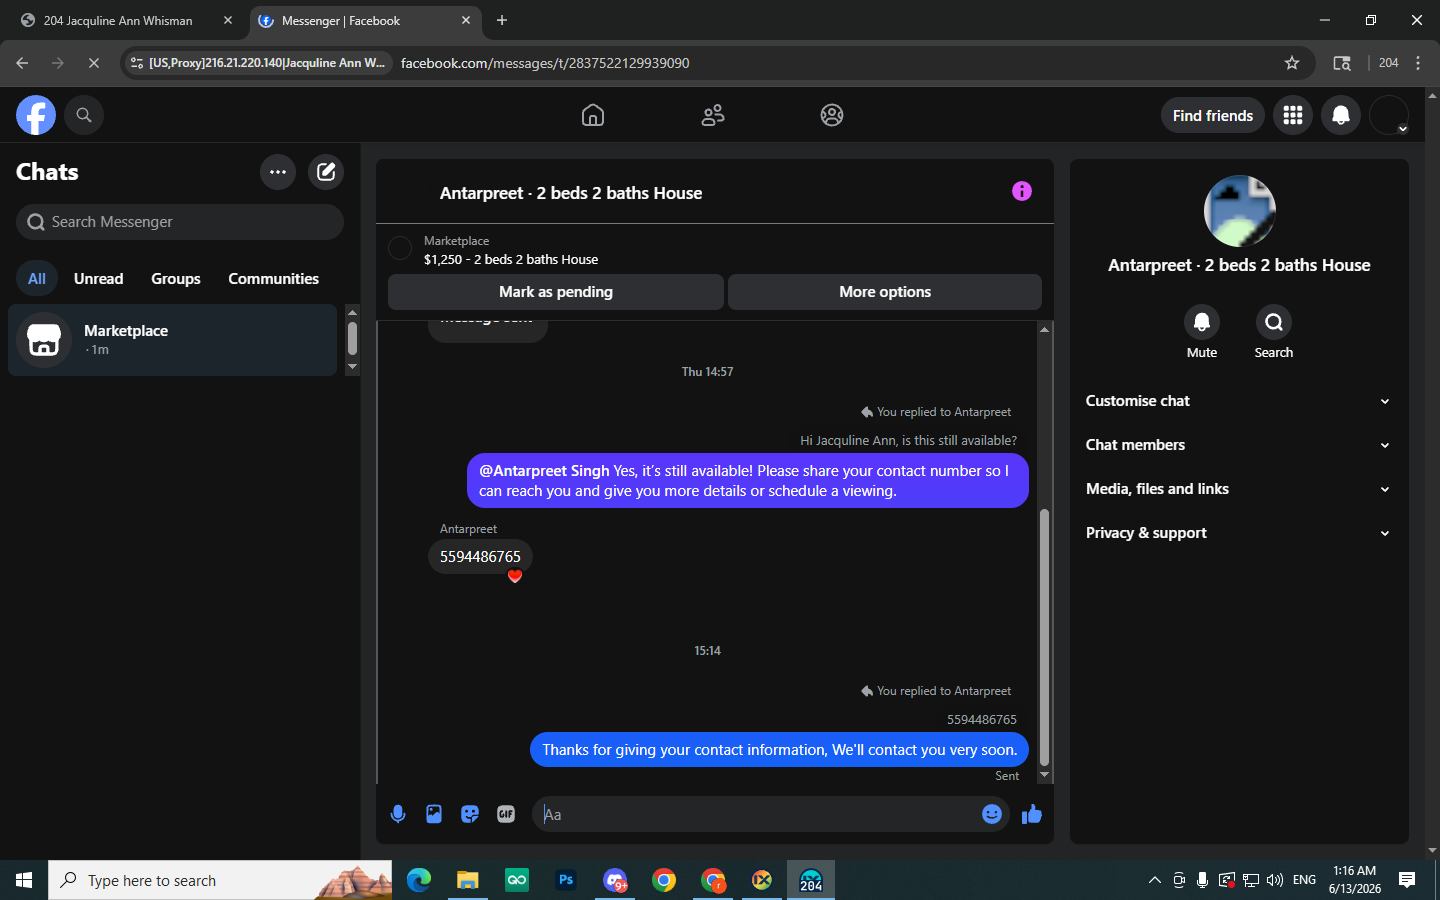1440x900 pixels.
Task: Click the Facebook search magnifier icon
Action: (x=84, y=115)
